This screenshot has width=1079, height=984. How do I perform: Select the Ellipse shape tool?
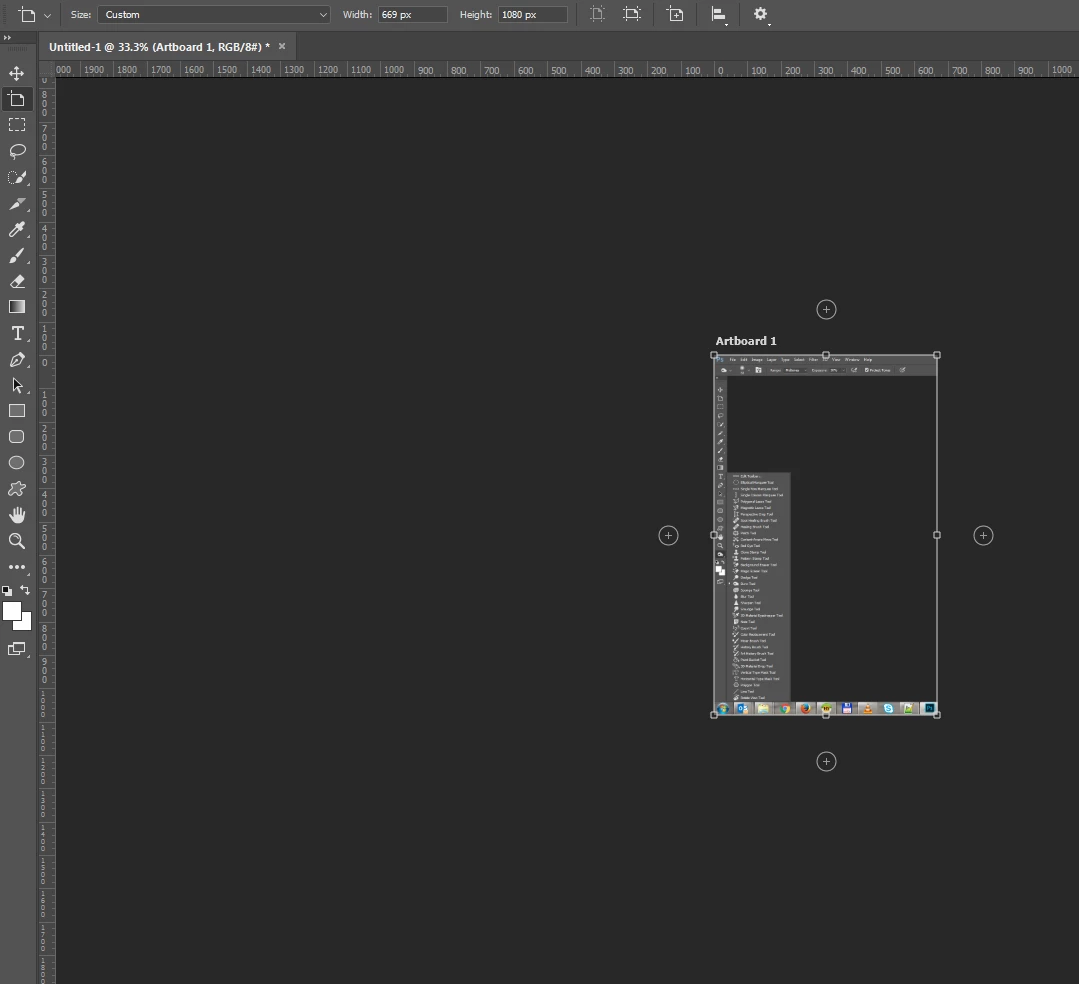tap(17, 463)
